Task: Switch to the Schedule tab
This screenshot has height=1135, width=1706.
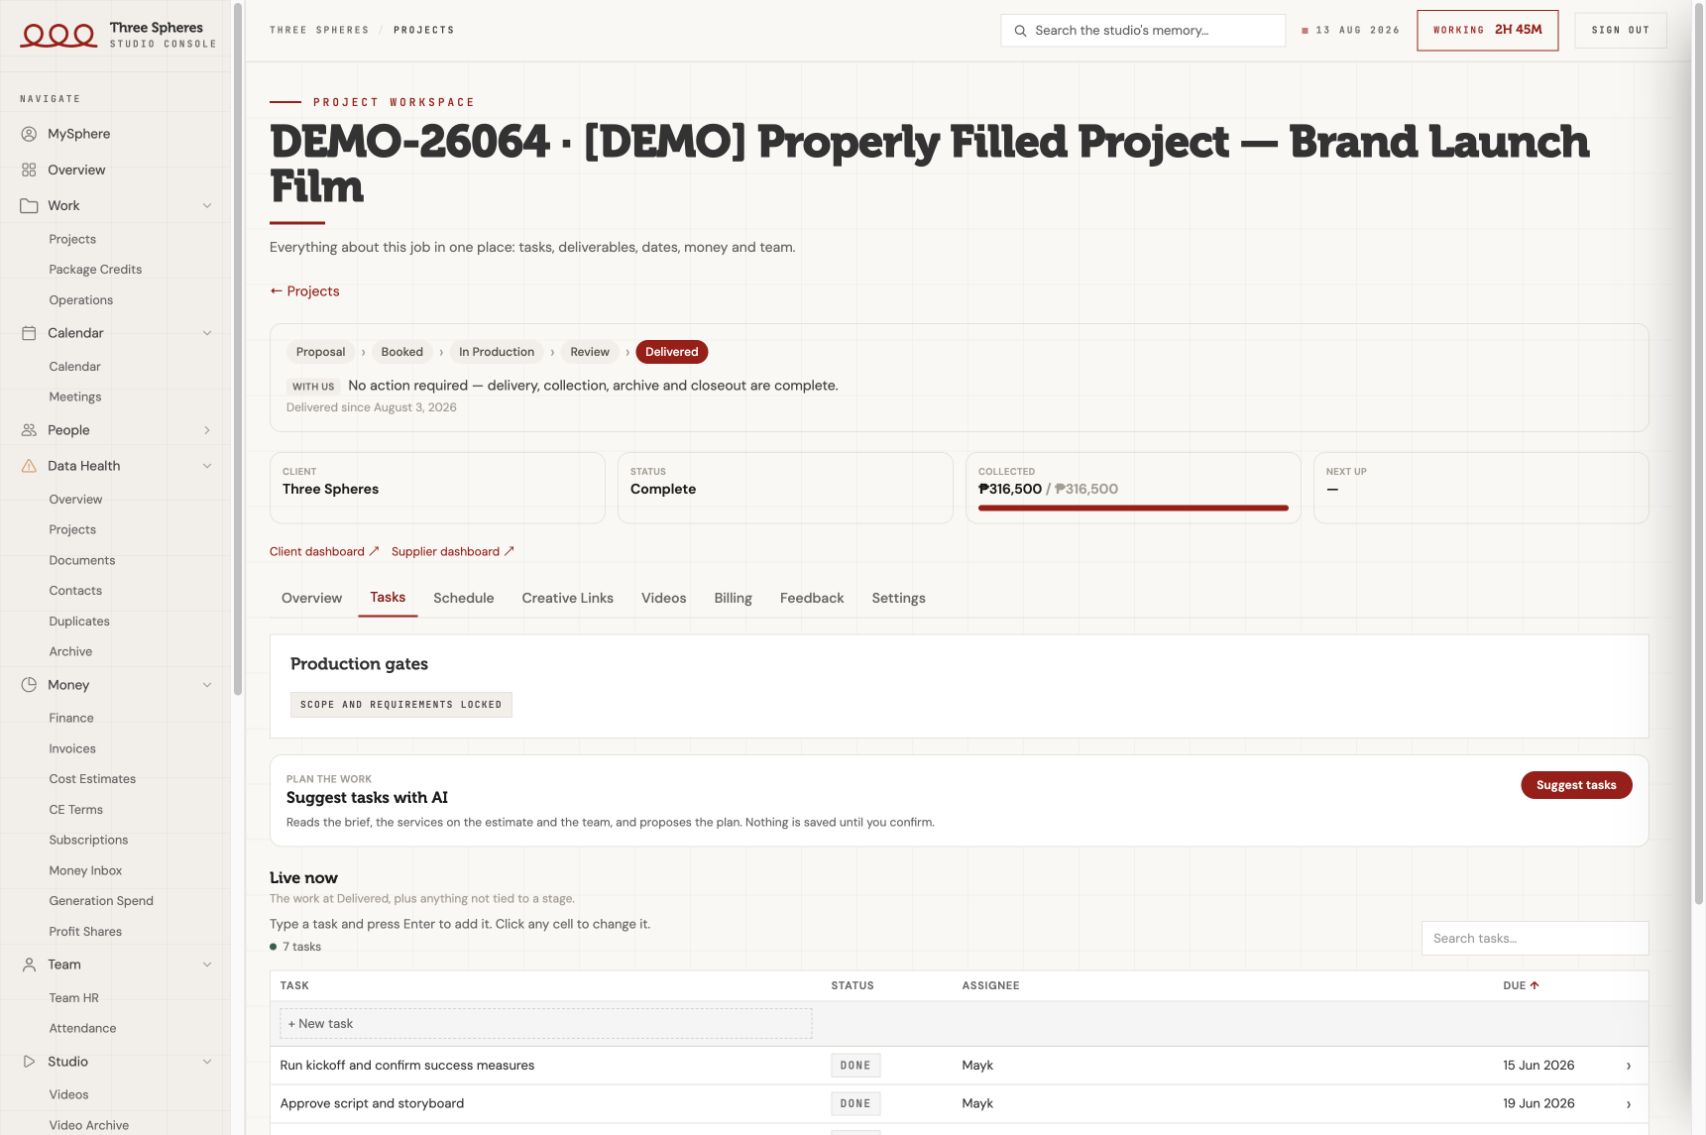Action: [463, 598]
